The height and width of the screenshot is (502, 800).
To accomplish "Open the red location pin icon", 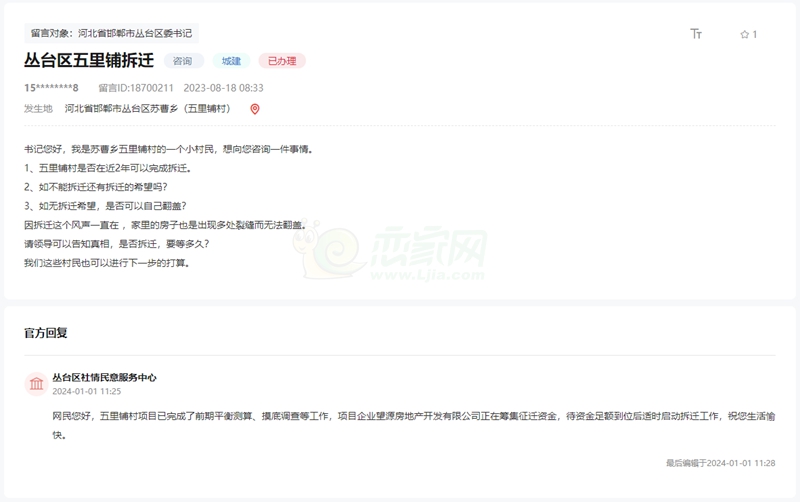I will pyautogui.click(x=255, y=109).
